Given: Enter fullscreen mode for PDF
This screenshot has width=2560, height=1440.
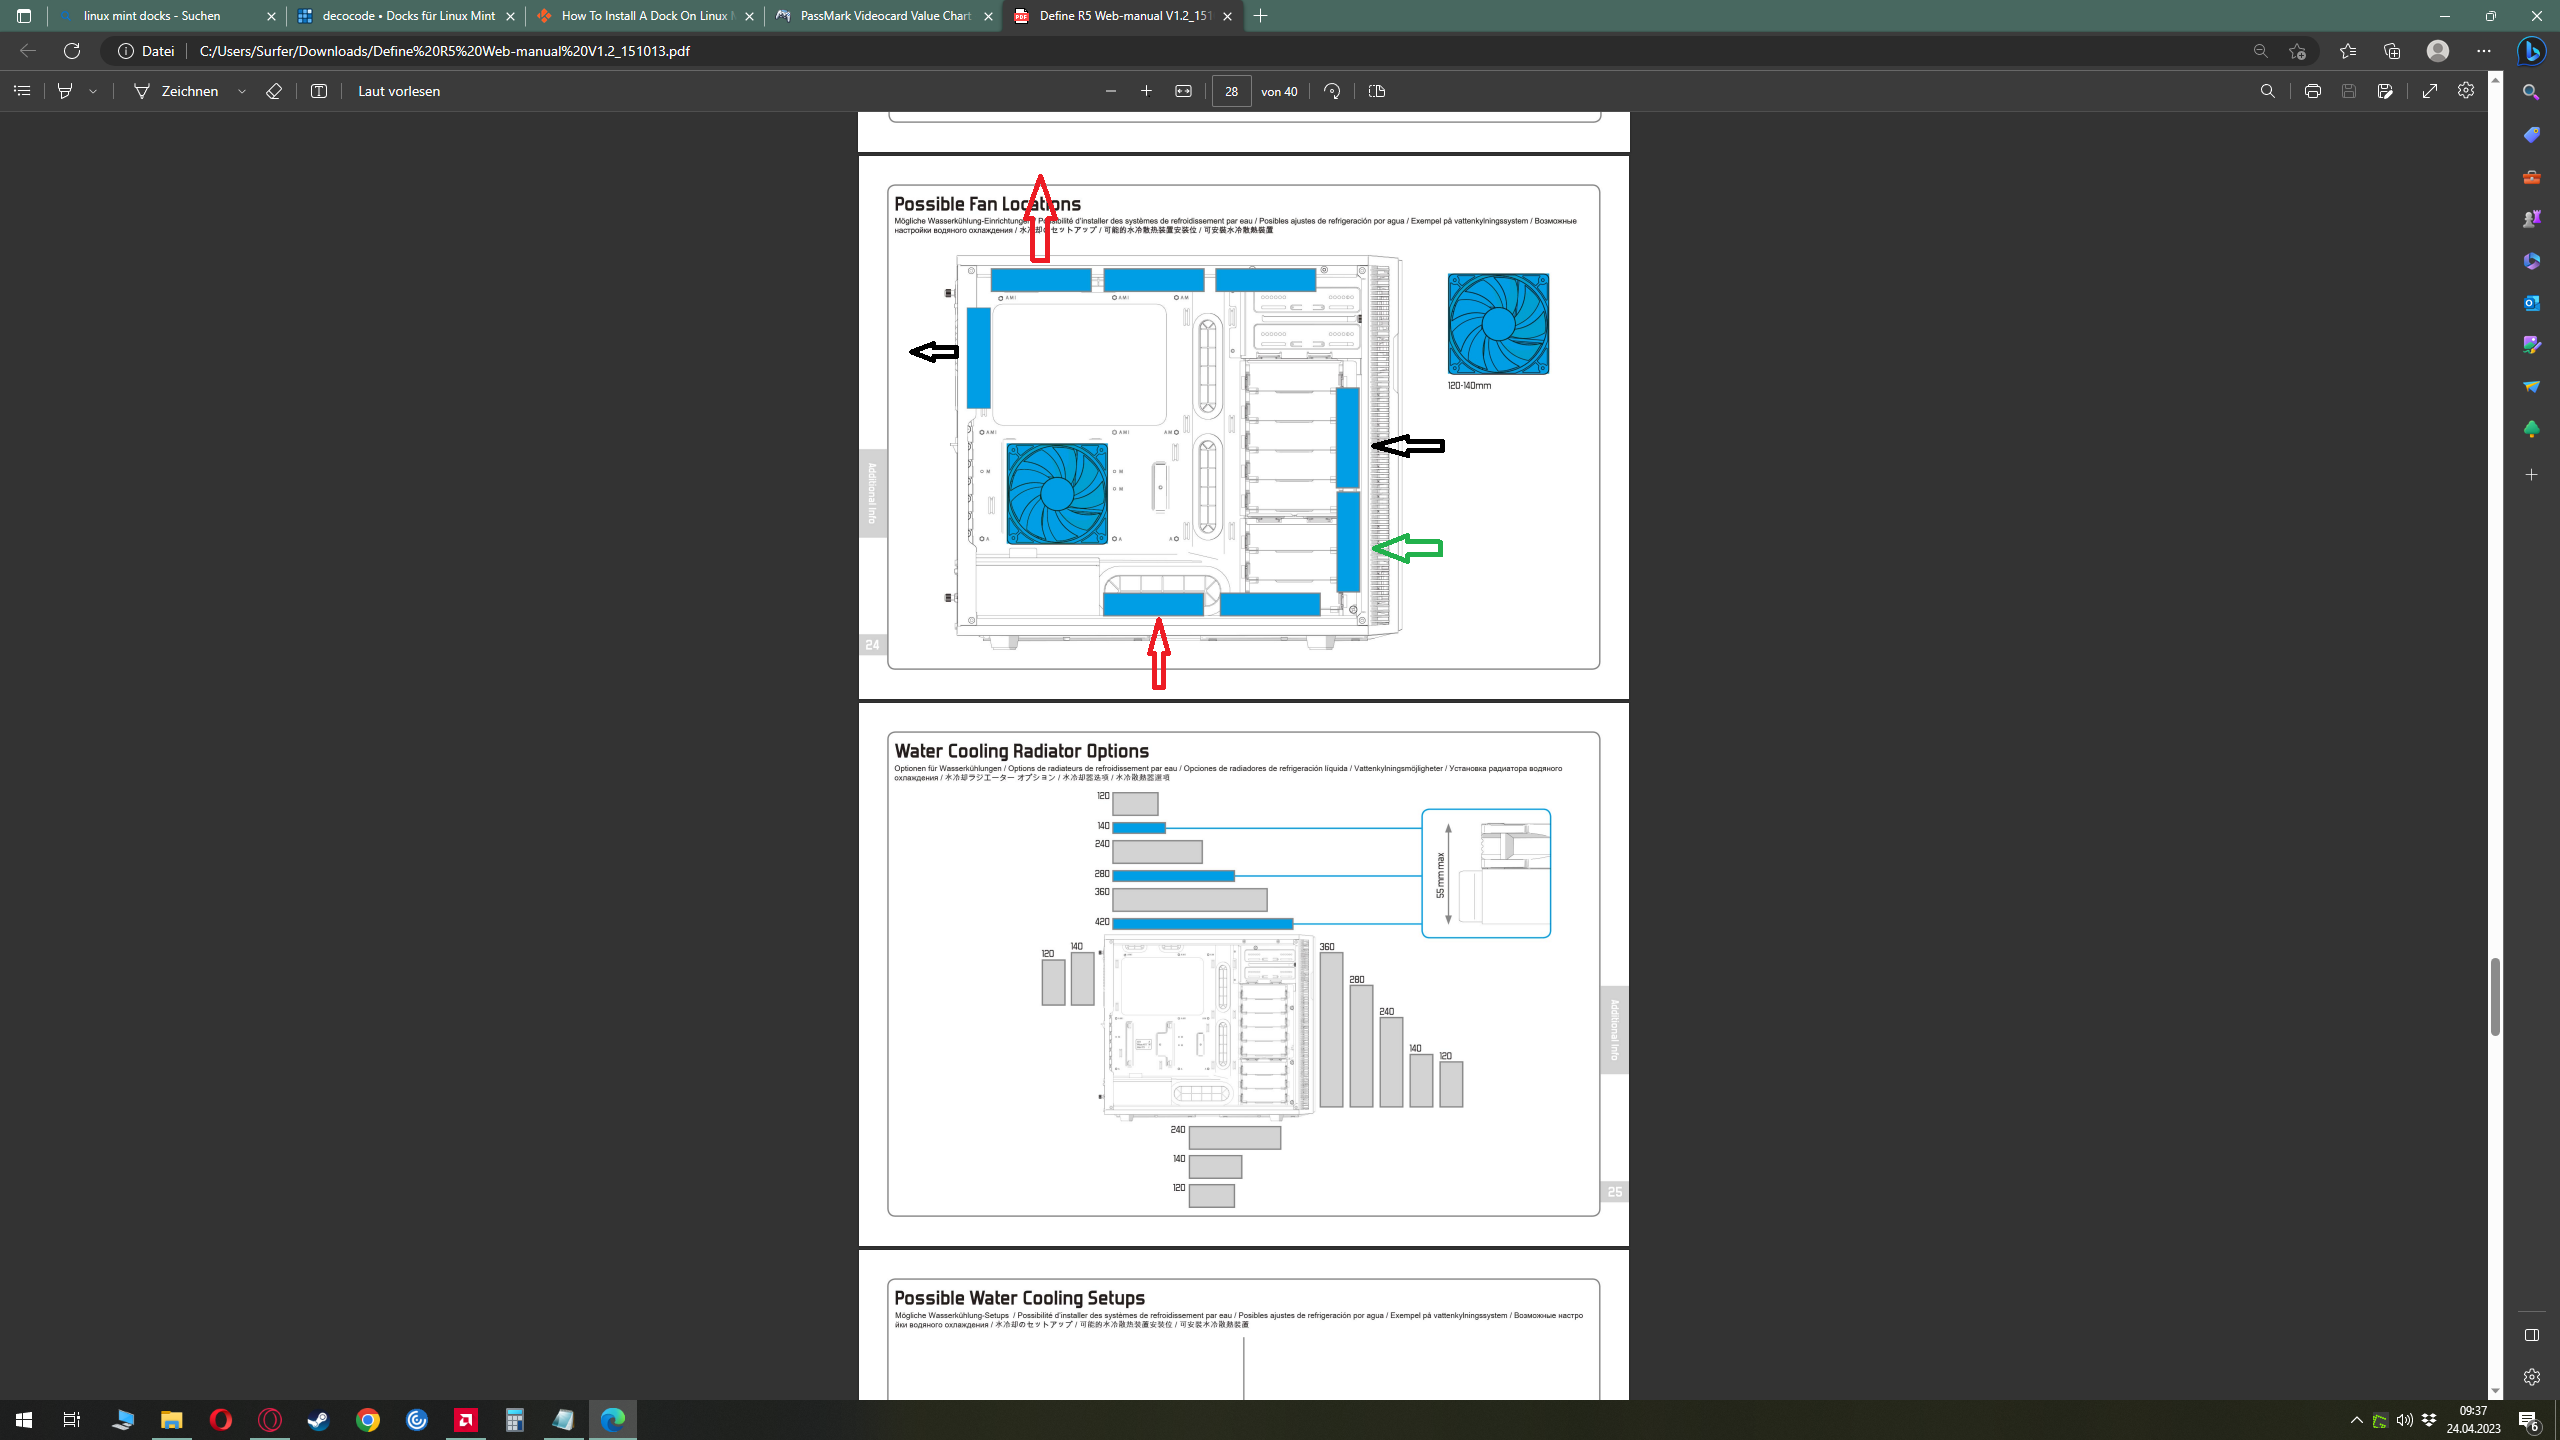Looking at the screenshot, I should click(x=2430, y=91).
